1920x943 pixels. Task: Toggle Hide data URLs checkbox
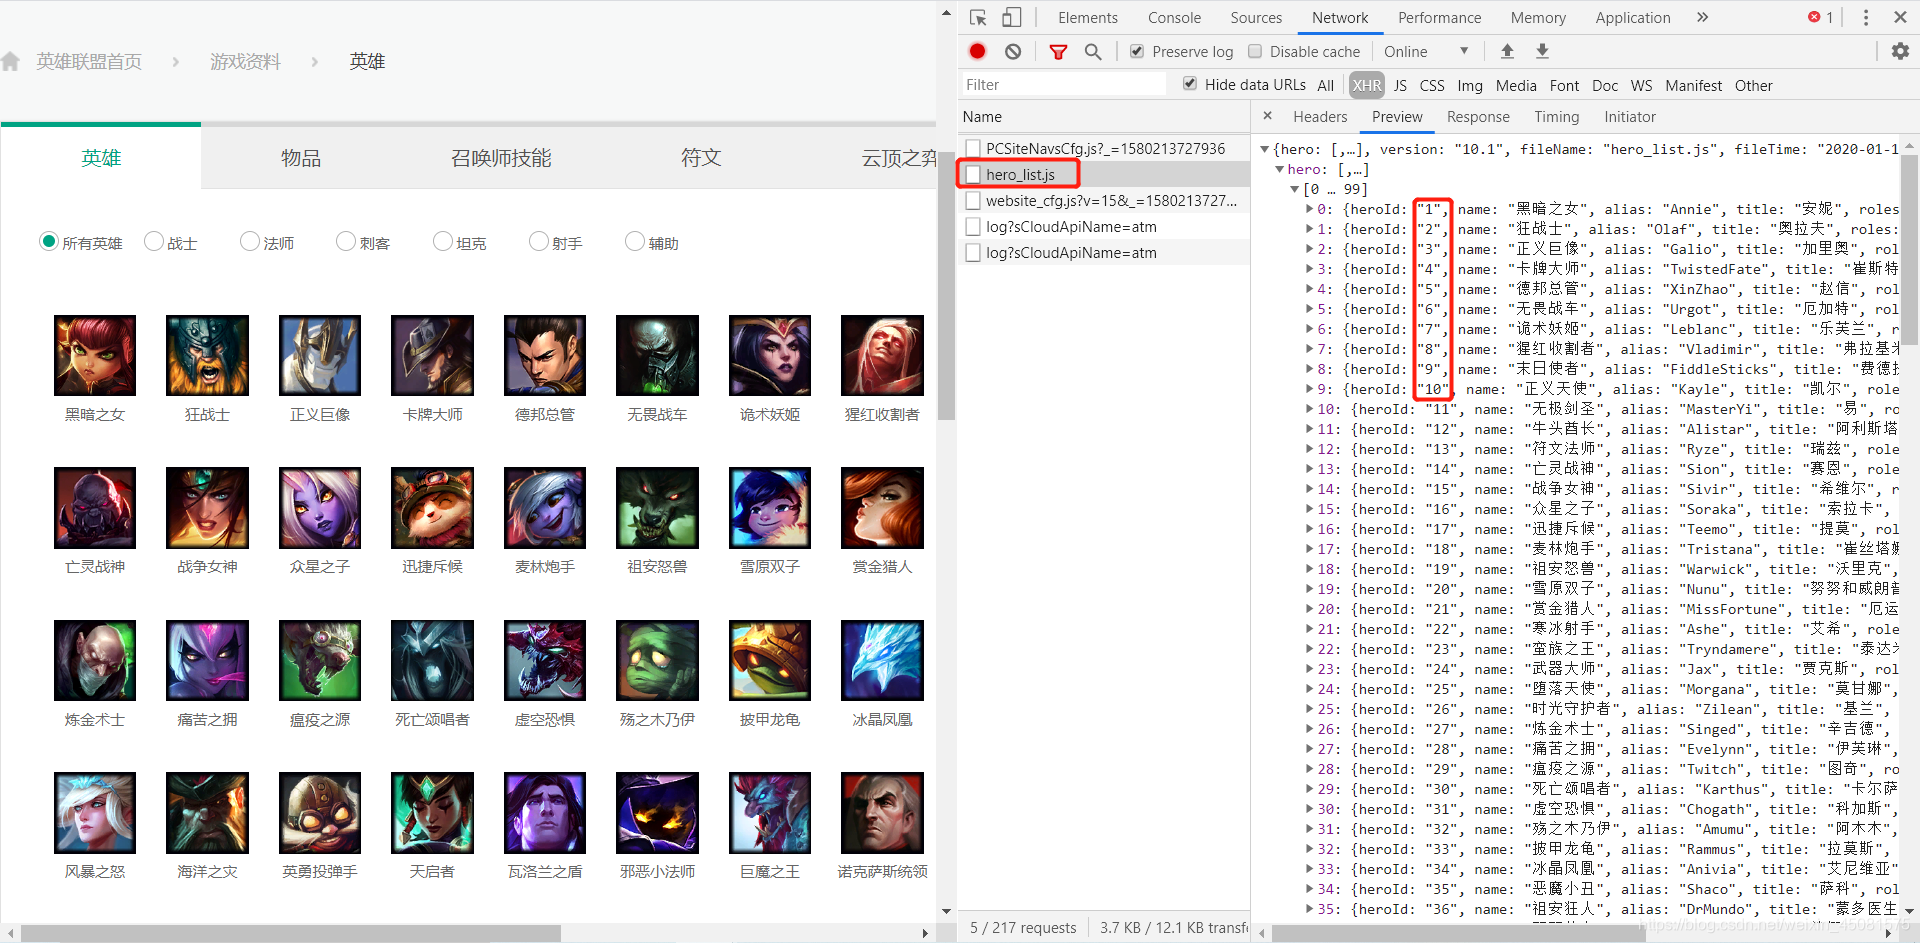[x=1190, y=84]
